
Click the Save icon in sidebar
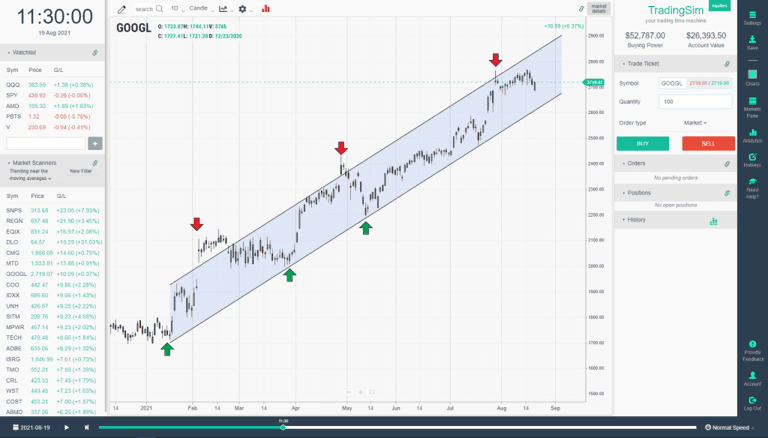tap(752, 44)
